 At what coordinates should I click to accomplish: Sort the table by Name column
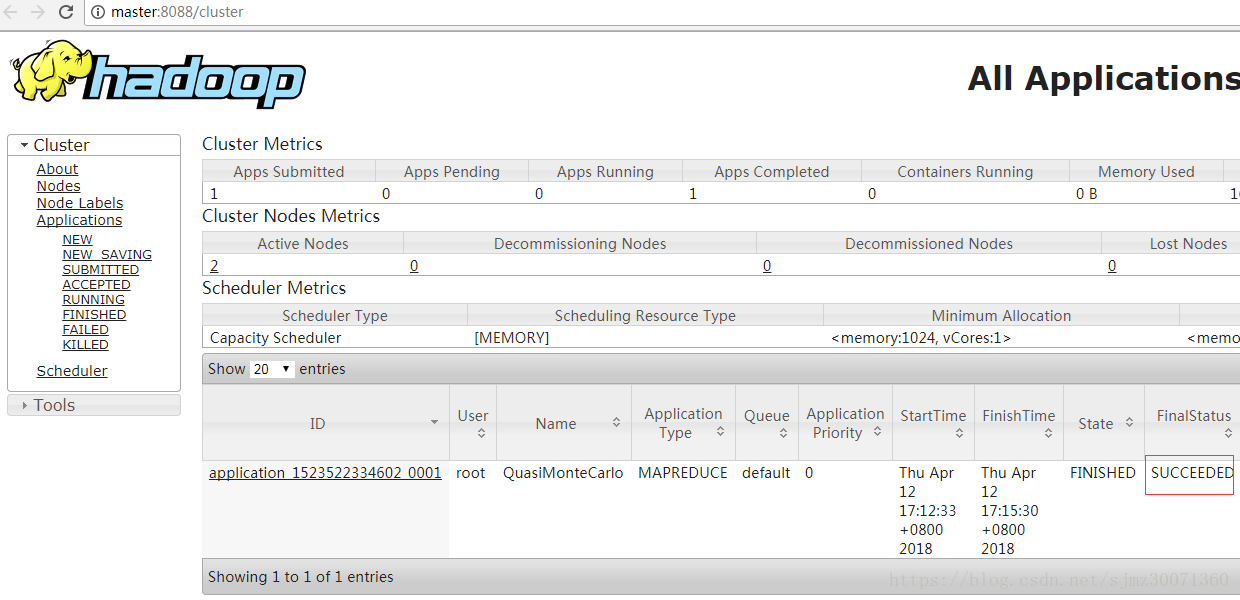click(x=564, y=423)
